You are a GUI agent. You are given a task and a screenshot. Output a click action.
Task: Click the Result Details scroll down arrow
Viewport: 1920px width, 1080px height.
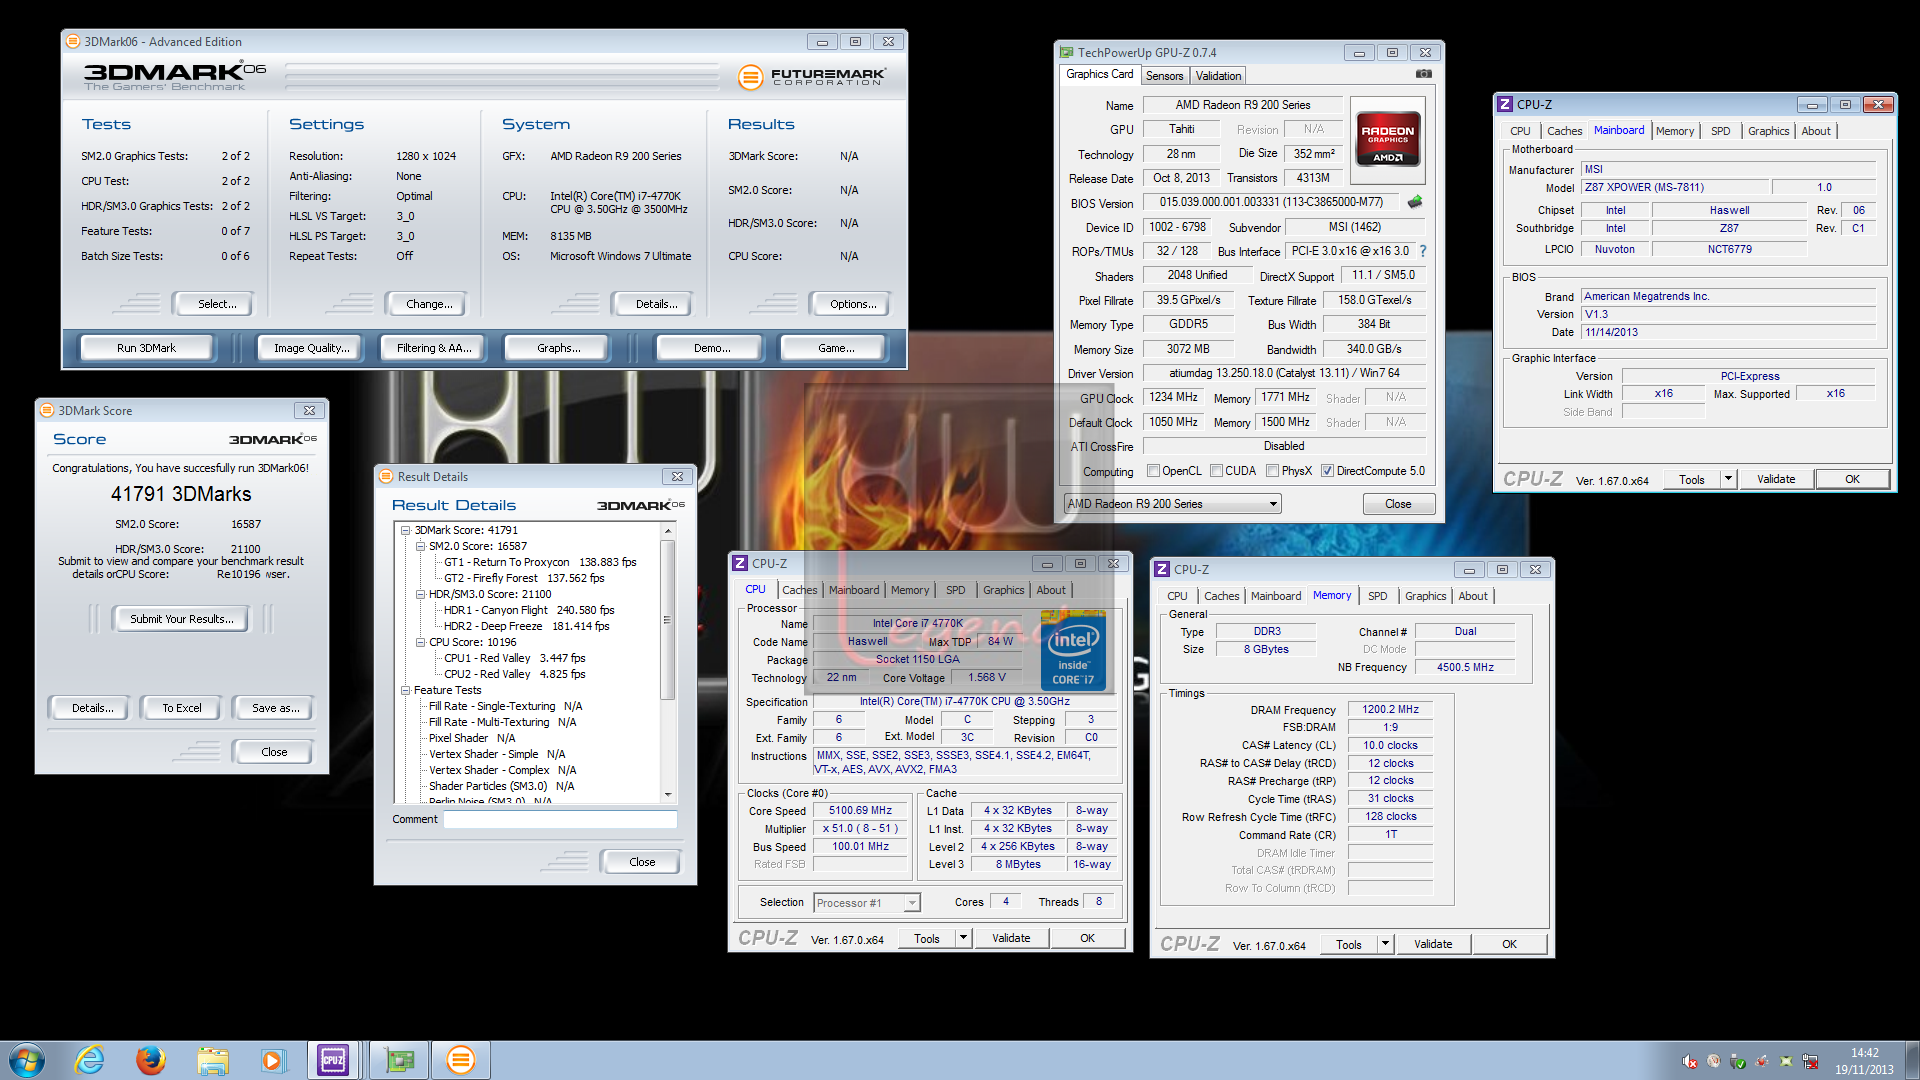coord(668,795)
